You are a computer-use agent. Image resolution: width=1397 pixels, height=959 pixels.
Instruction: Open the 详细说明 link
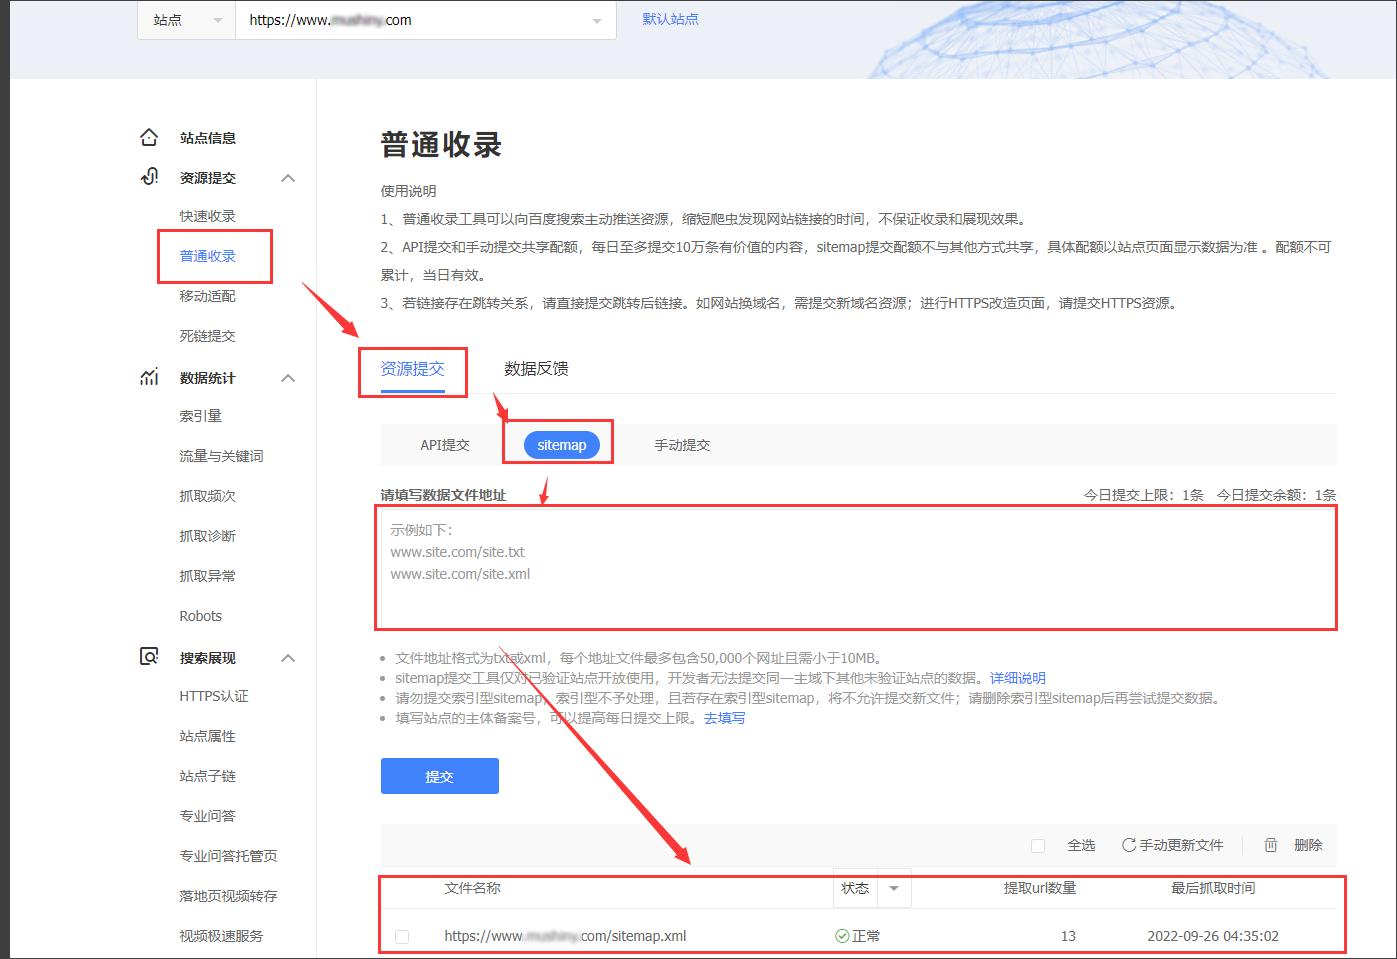tap(1017, 678)
